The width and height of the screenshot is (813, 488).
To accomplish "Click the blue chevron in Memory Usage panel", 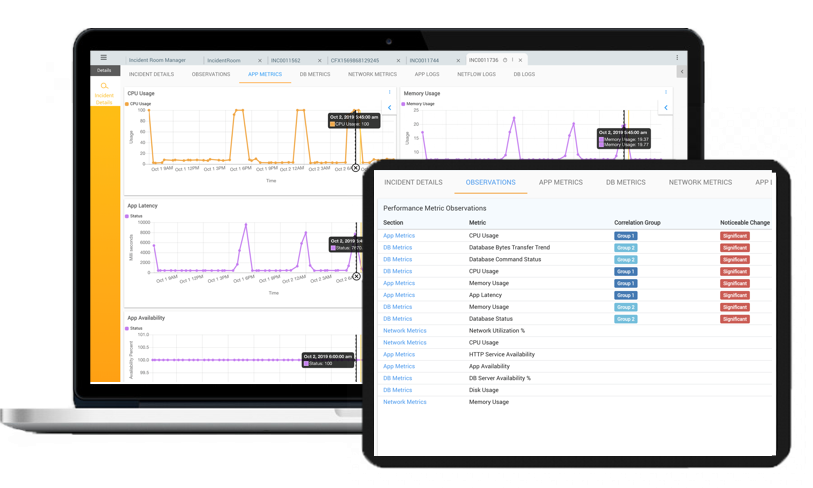I will pyautogui.click(x=666, y=108).
